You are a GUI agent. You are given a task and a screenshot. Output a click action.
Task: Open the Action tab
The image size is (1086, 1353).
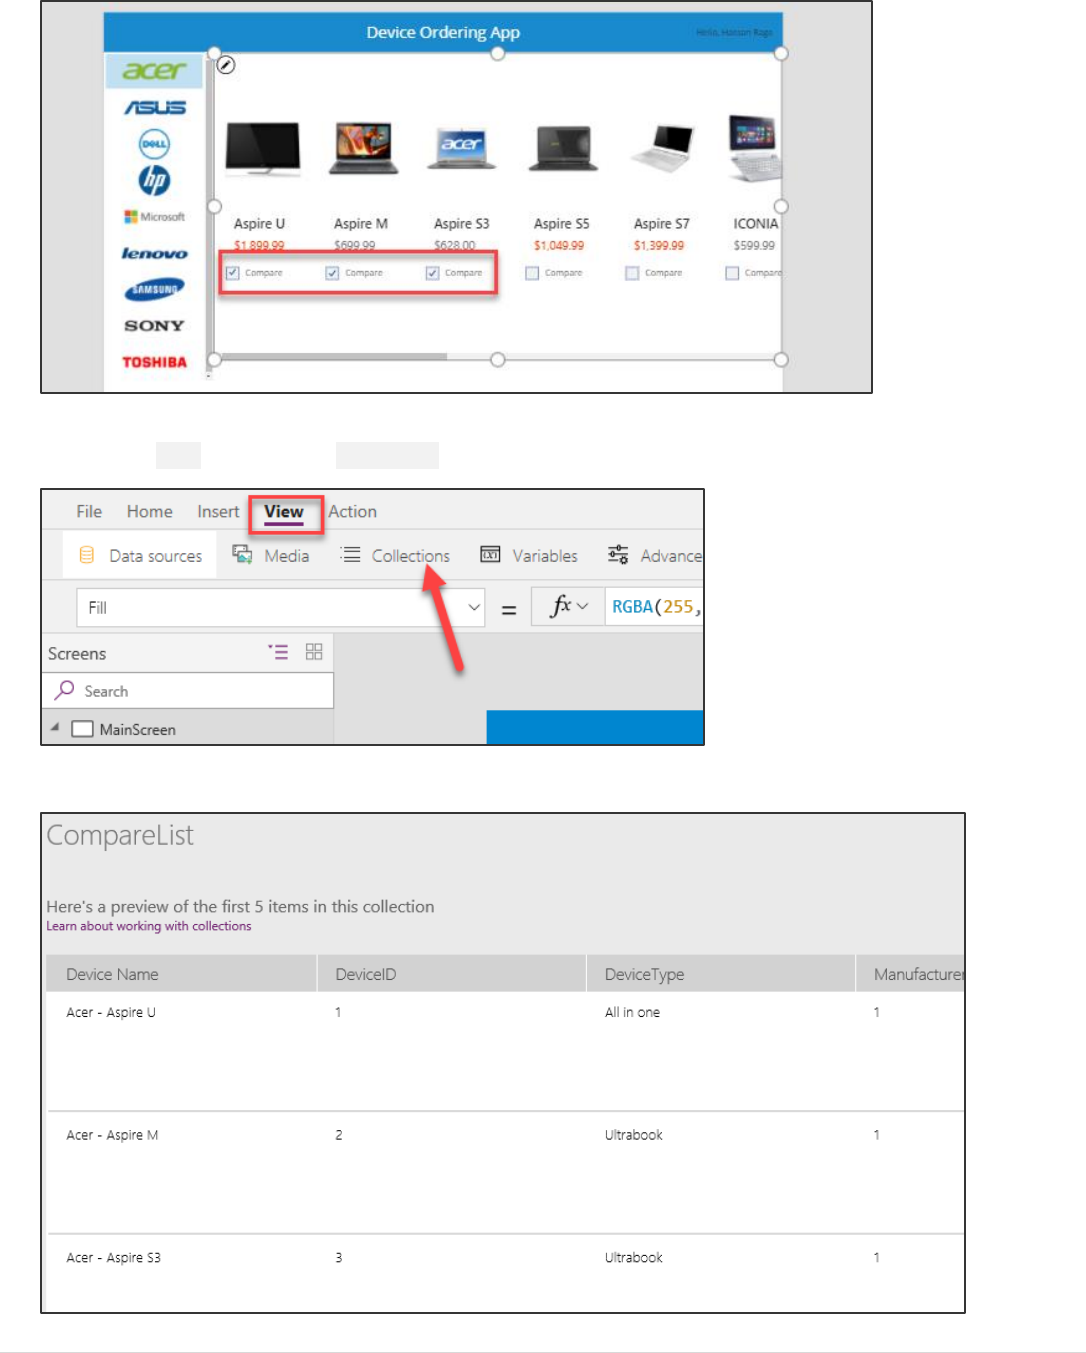353,511
